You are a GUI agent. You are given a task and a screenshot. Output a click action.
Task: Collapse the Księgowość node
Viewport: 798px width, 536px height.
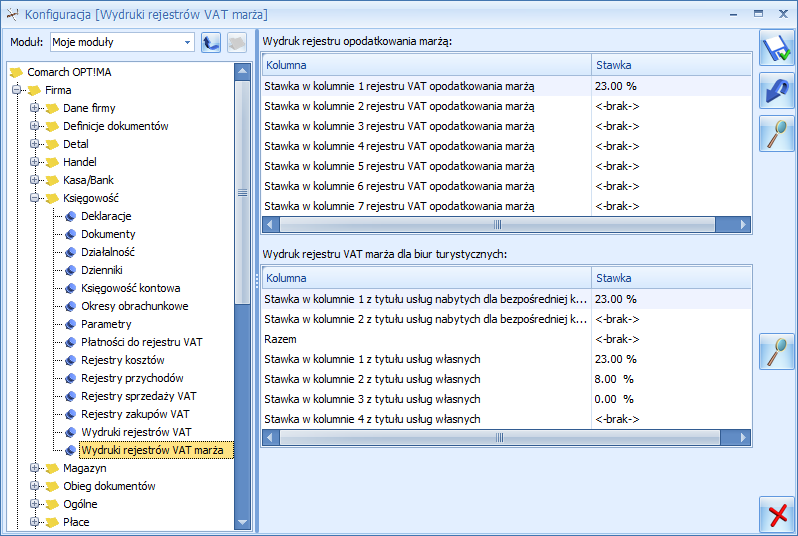click(x=35, y=198)
